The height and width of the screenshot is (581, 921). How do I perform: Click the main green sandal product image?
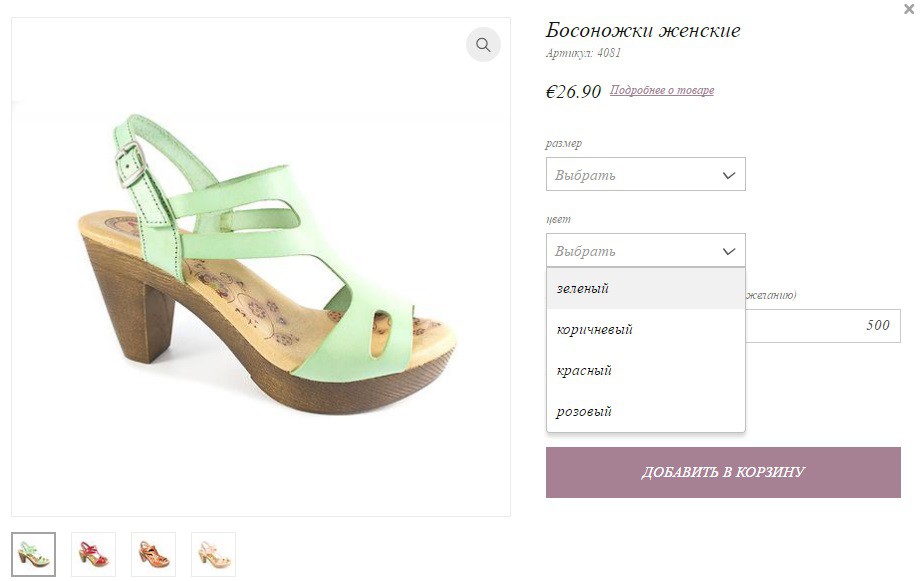[261, 267]
